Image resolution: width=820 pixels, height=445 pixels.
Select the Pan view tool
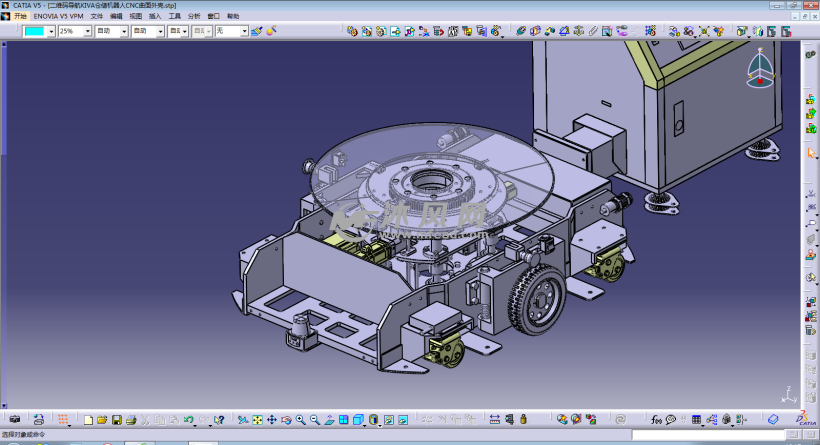(x=271, y=419)
